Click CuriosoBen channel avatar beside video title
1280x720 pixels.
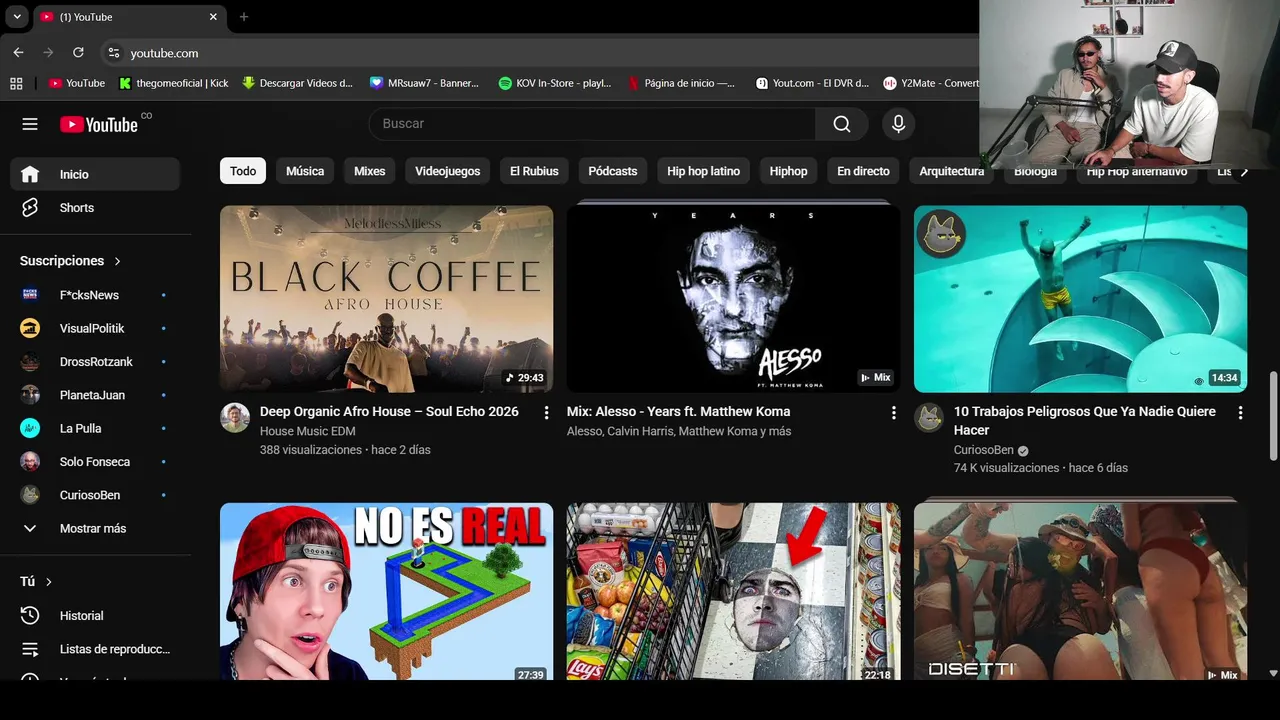pos(929,417)
